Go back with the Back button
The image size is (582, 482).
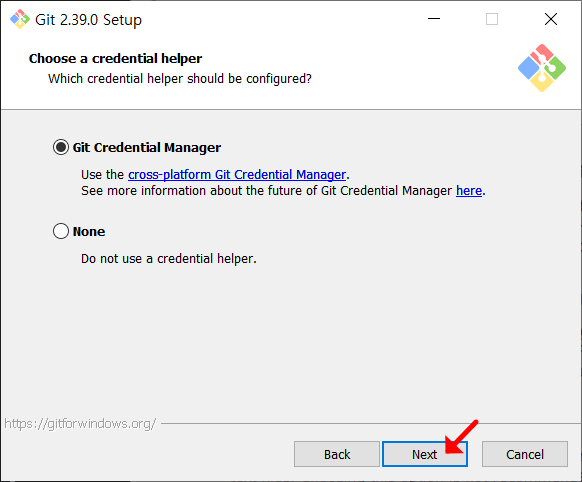[337, 454]
